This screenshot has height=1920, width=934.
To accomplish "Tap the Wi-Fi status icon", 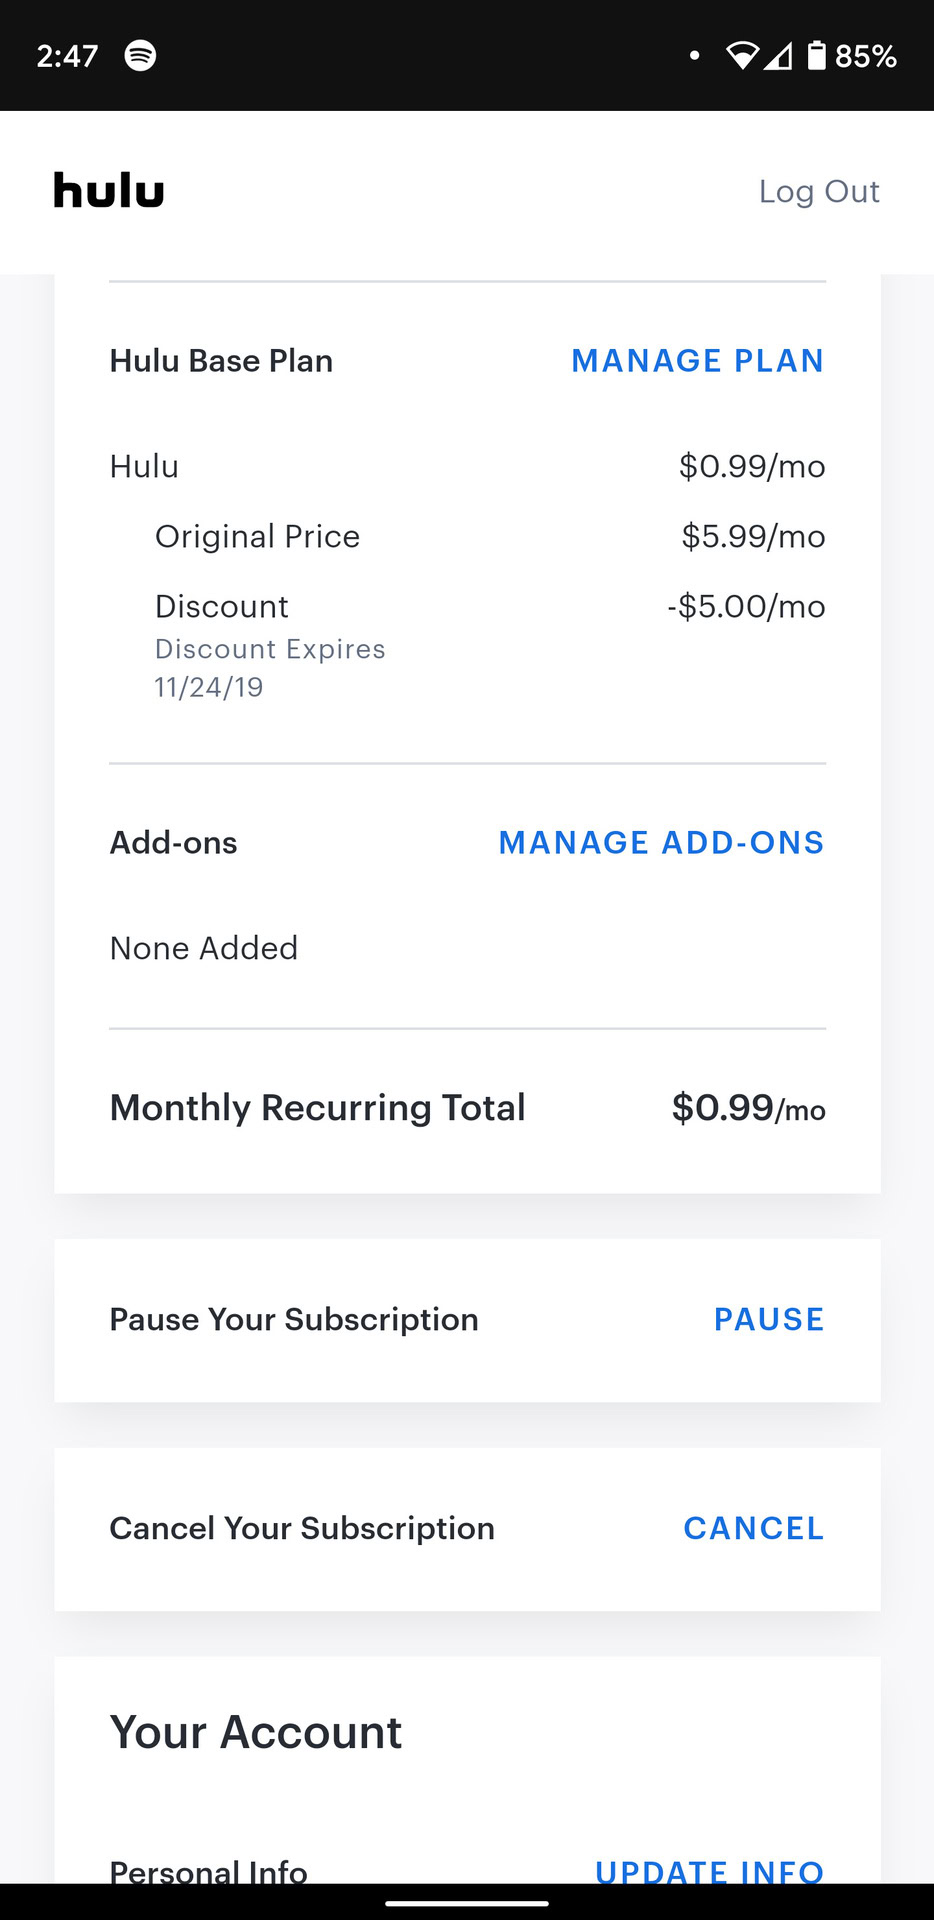I will pos(742,56).
